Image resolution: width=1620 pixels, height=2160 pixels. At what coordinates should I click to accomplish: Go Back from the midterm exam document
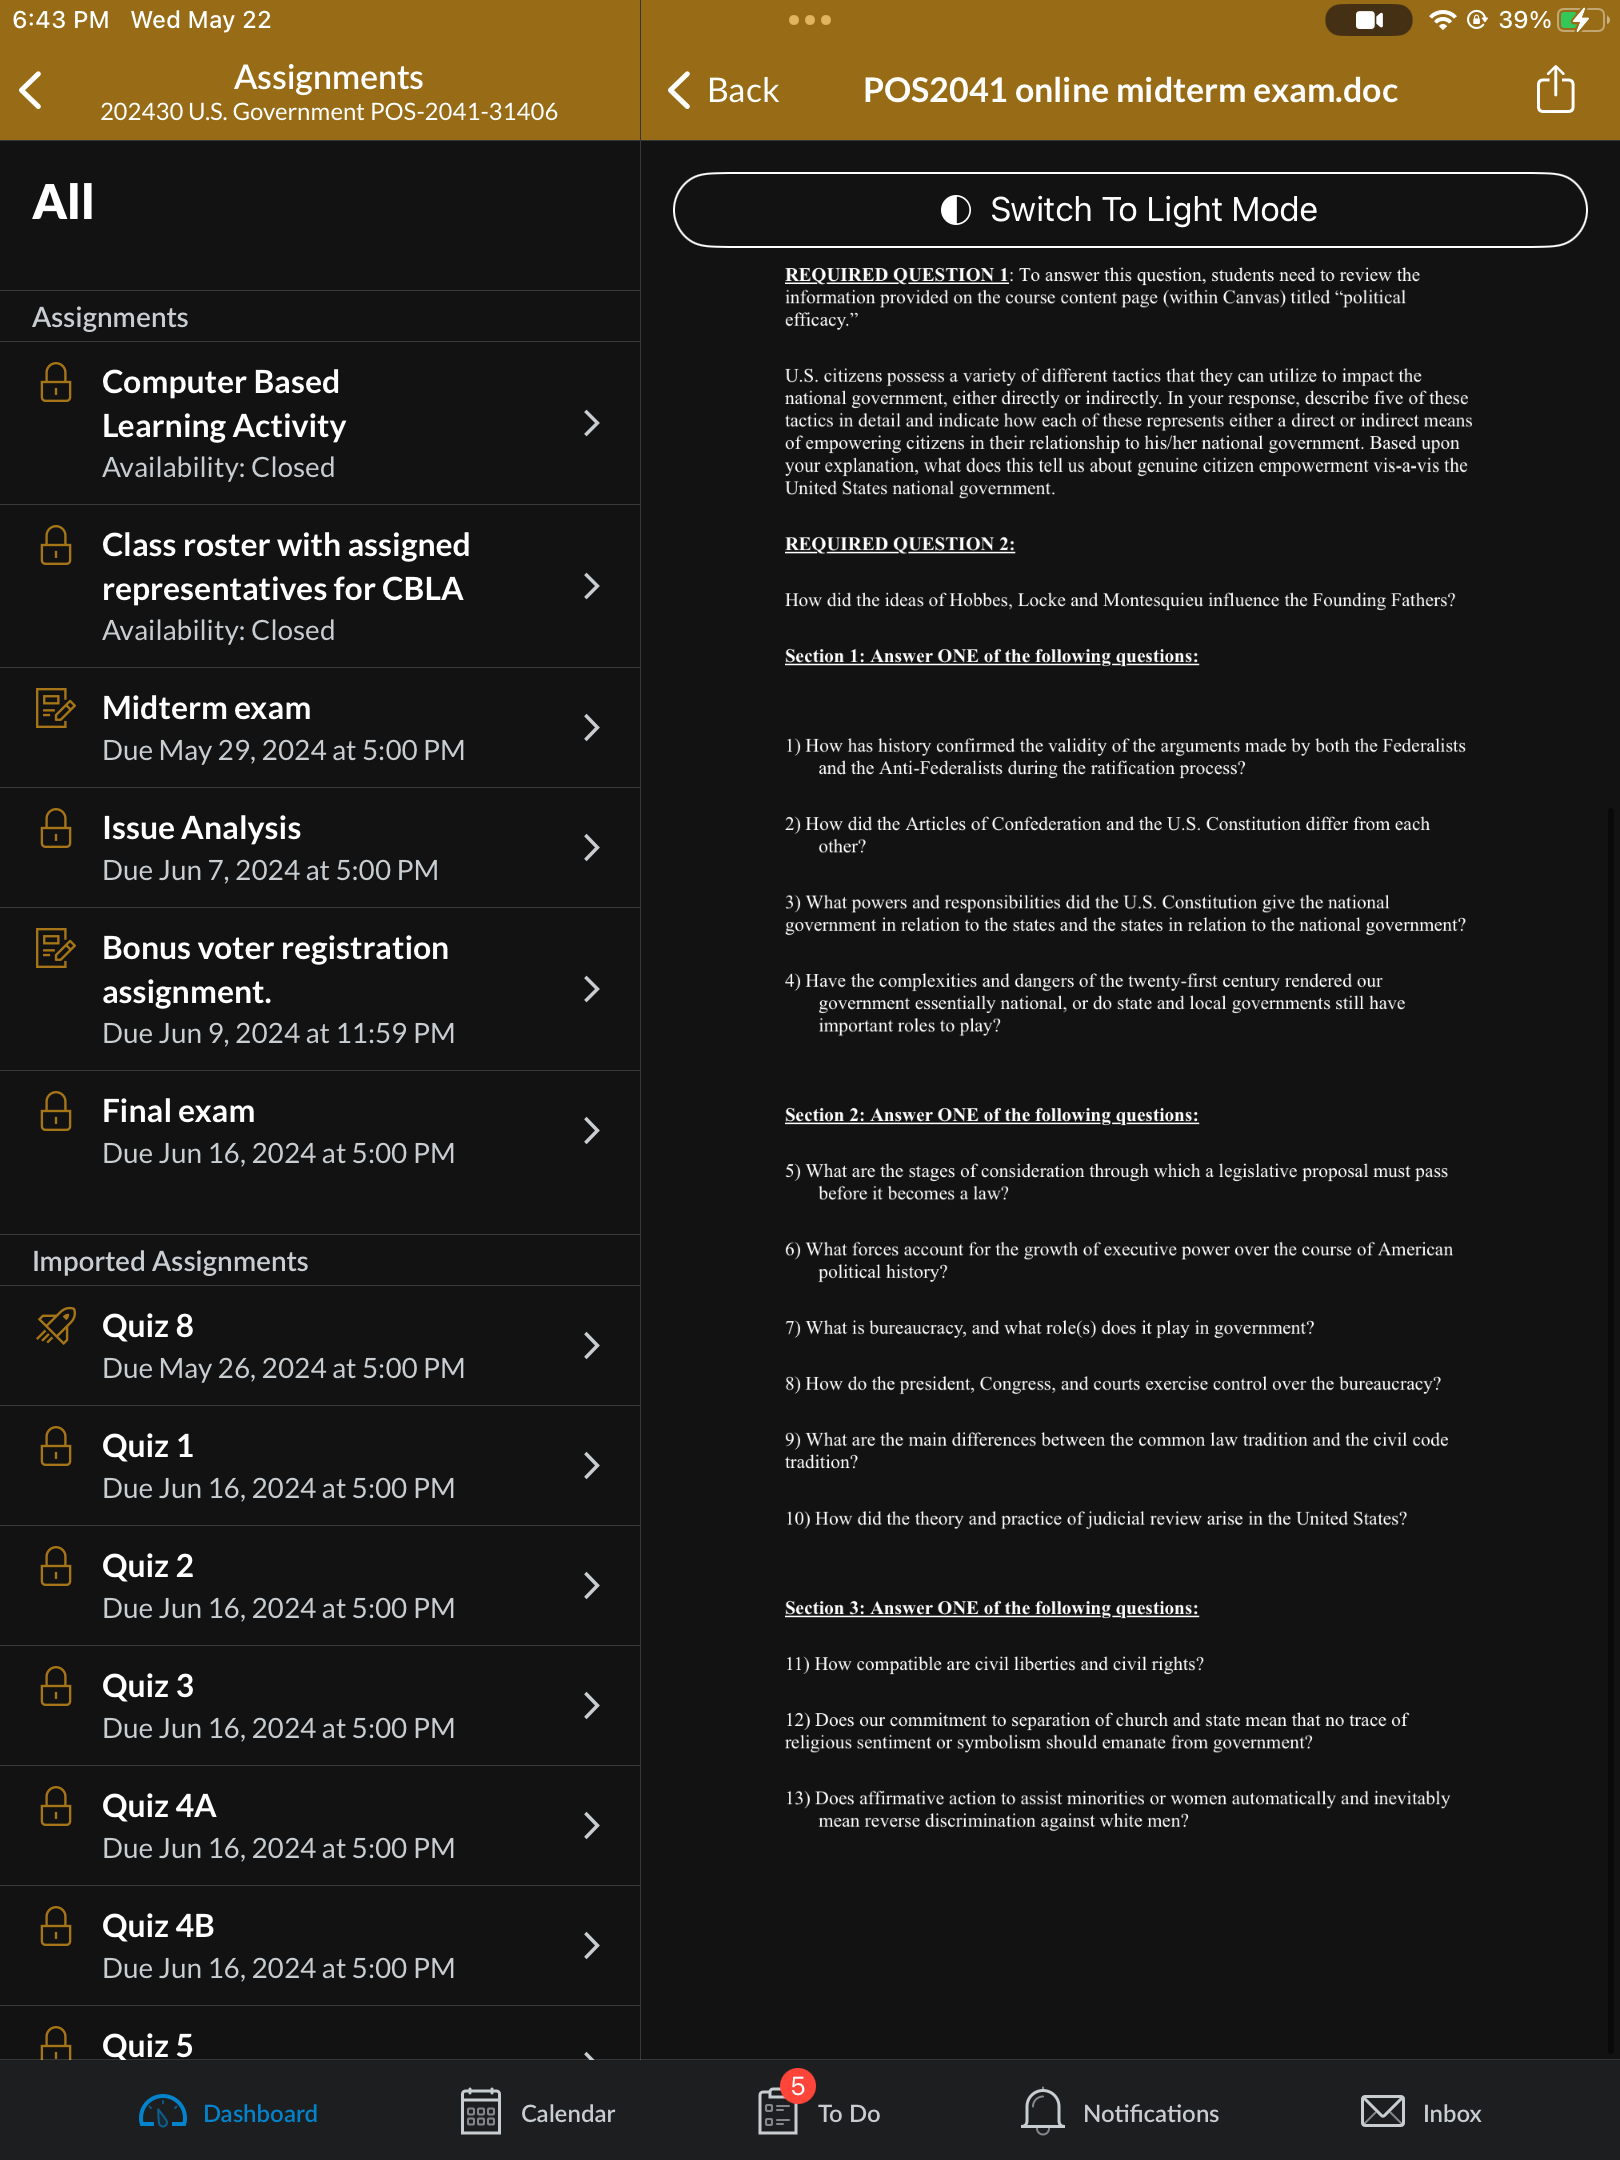(723, 90)
